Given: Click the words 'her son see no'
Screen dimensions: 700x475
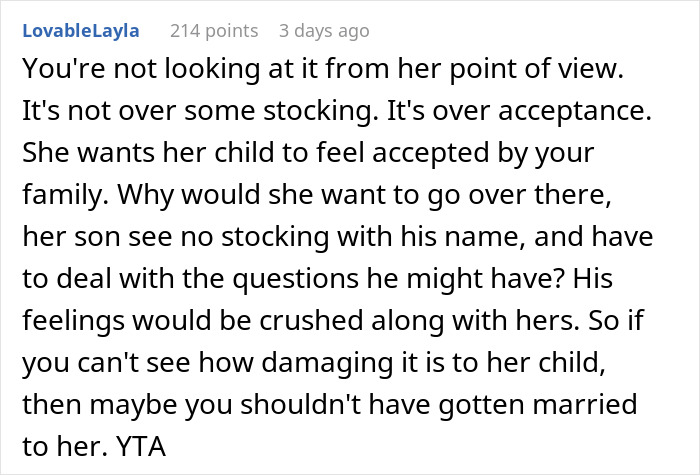Looking at the screenshot, I should [x=119, y=237].
